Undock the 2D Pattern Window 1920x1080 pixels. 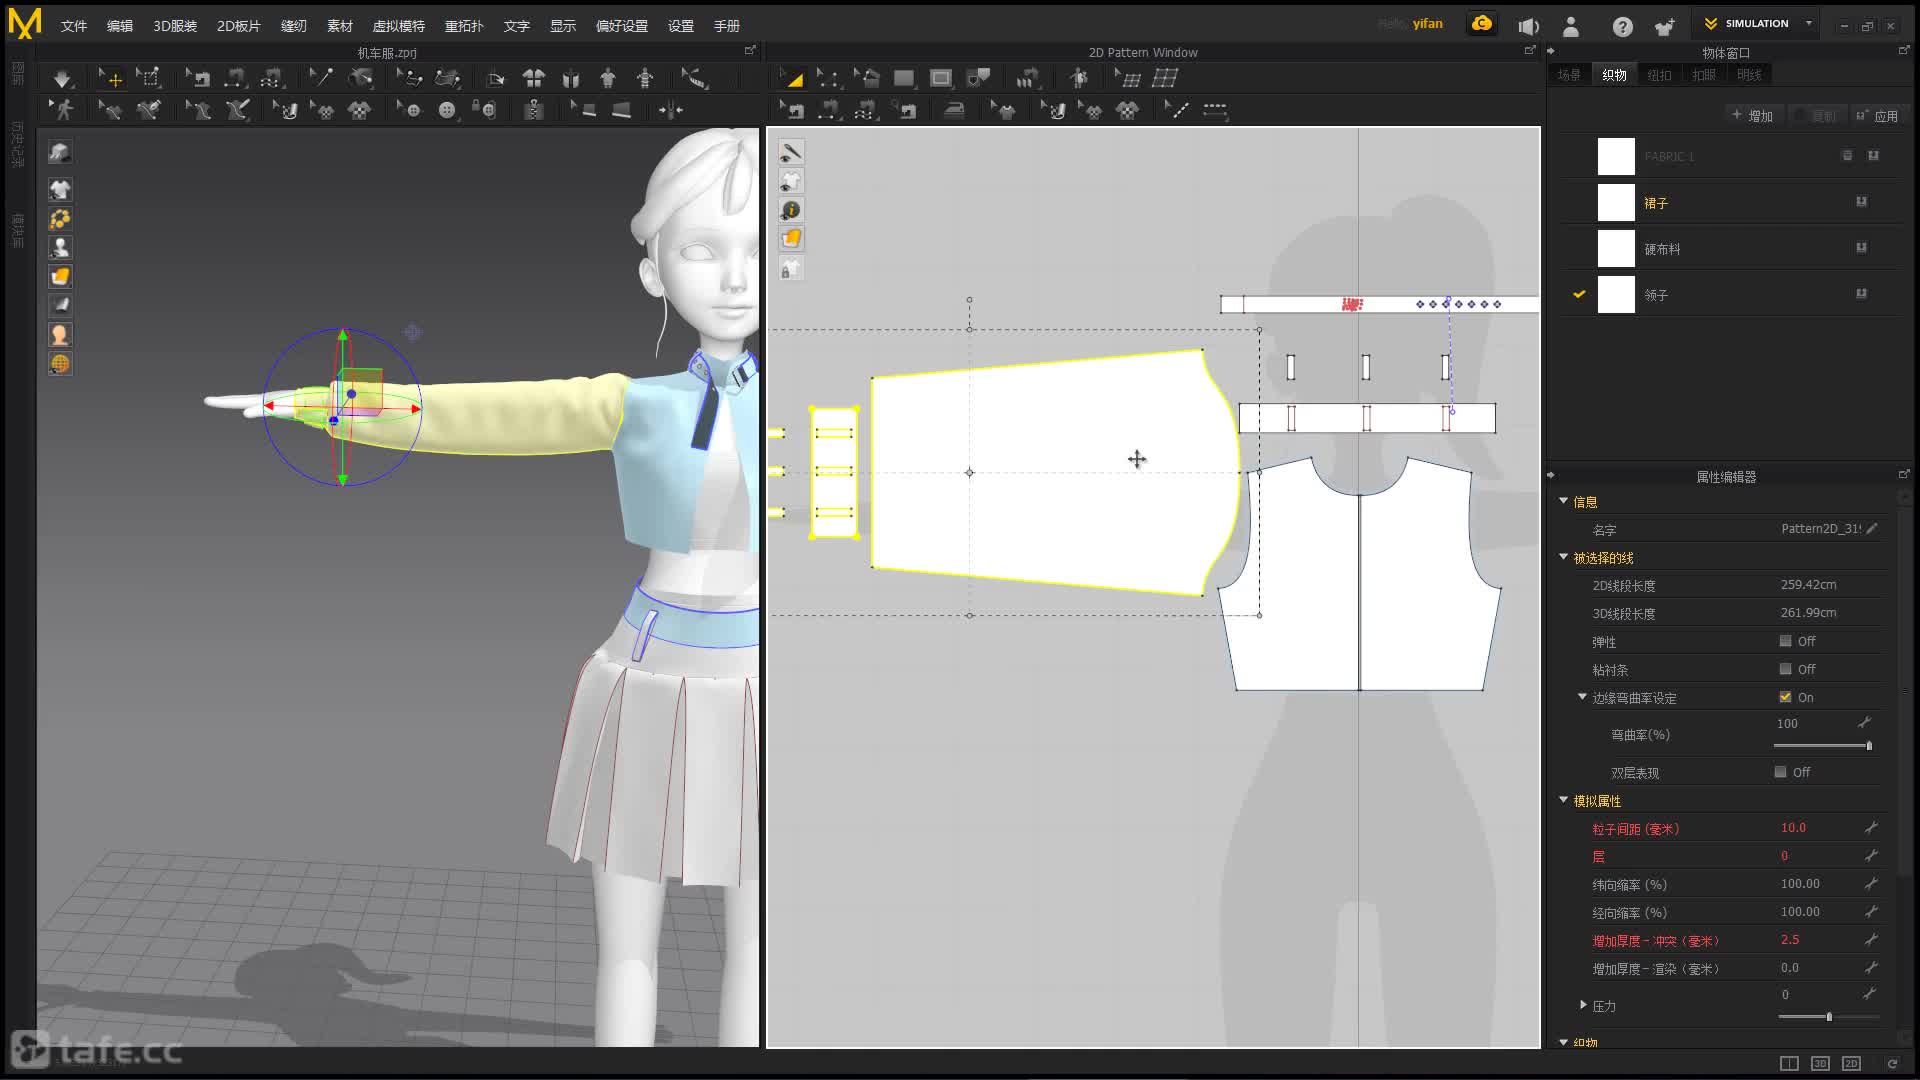pos(1528,50)
